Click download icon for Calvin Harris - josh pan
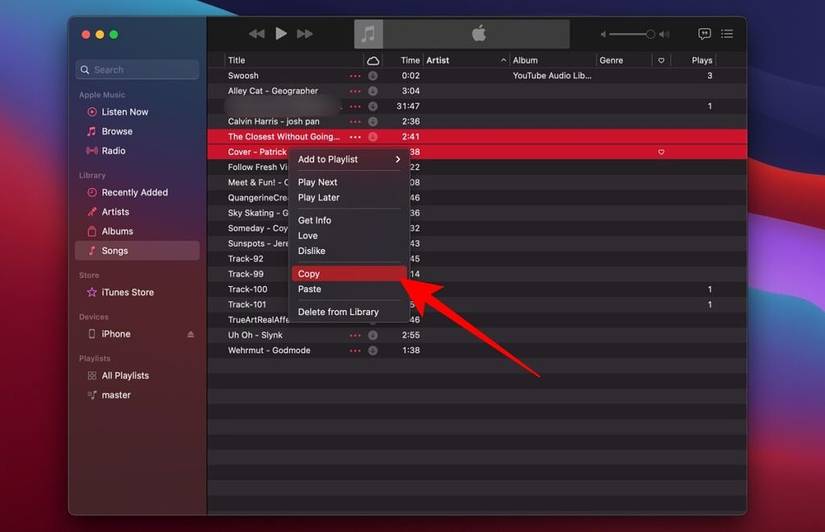This screenshot has height=532, width=825. pyautogui.click(x=373, y=122)
